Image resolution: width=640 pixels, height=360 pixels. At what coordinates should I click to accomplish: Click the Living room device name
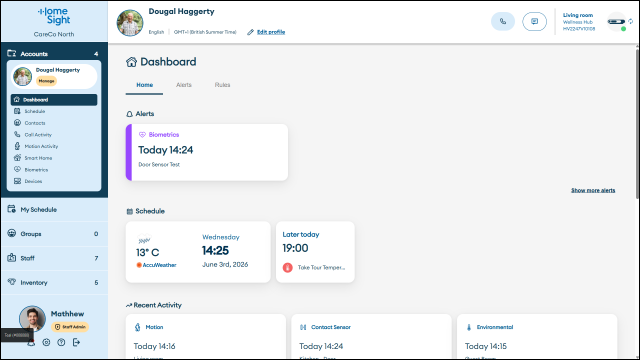pyautogui.click(x=578, y=15)
